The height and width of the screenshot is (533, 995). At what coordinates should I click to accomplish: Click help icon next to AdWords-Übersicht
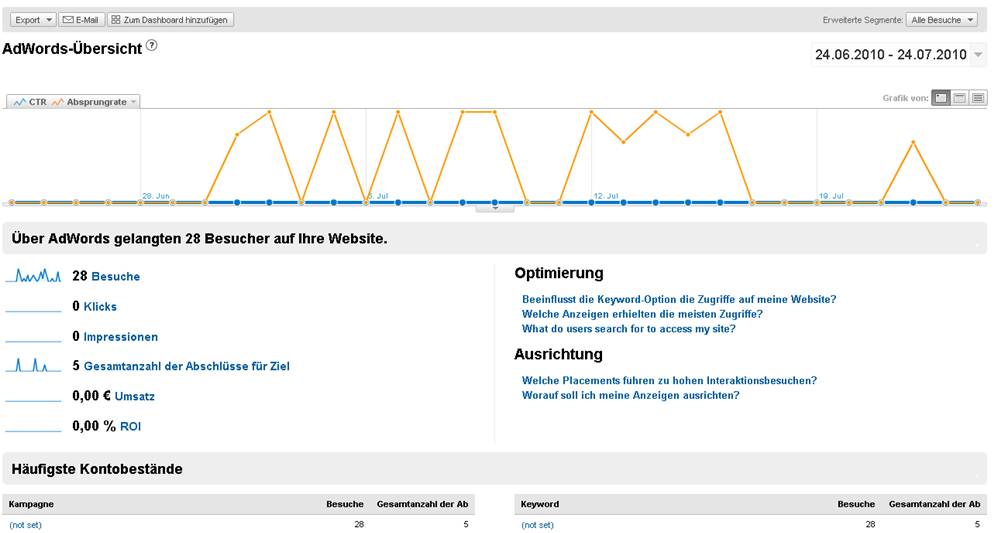152,45
